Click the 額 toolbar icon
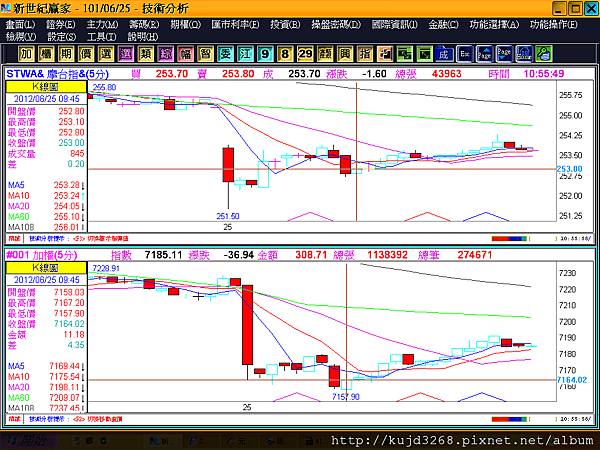 325,54
